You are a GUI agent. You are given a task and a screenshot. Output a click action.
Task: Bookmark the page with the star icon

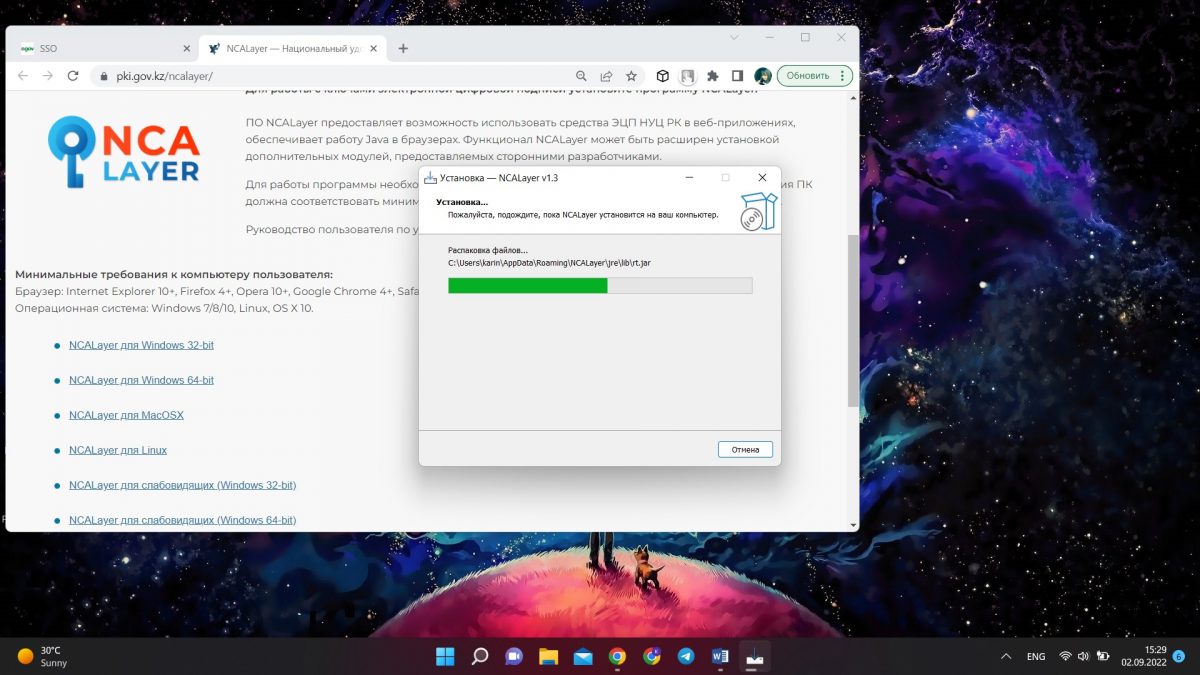pos(631,76)
